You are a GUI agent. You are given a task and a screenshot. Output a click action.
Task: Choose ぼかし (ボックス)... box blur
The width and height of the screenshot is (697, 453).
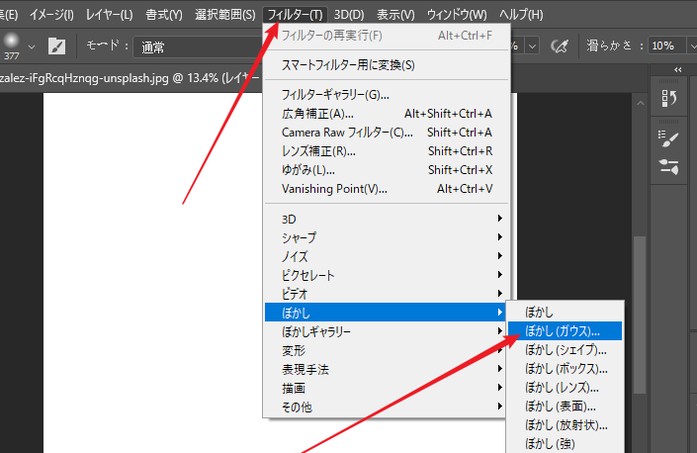click(x=565, y=369)
